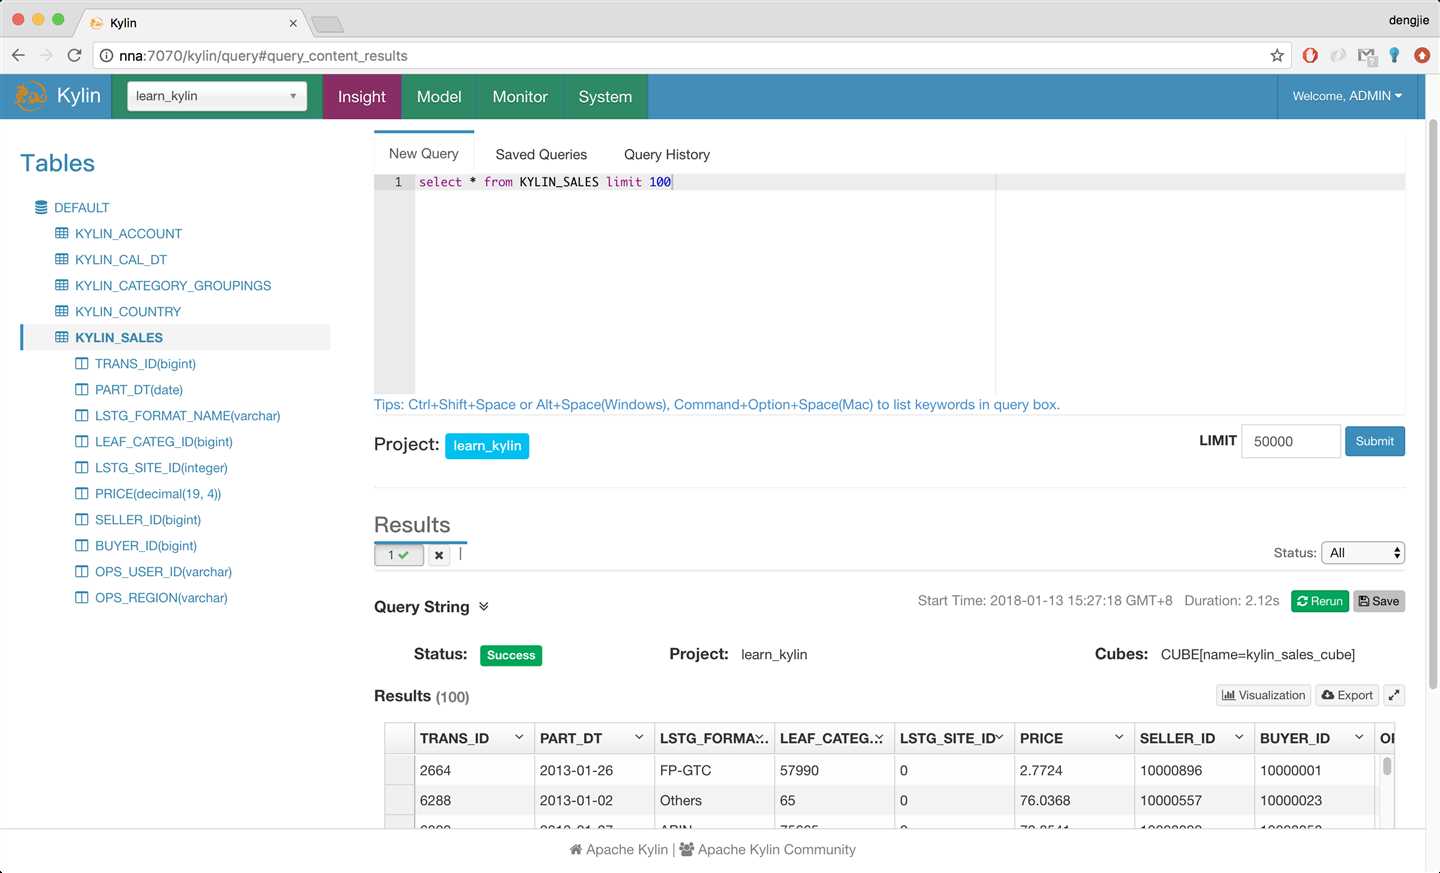Open PRICE column header menu
Screen dimensions: 1440x873
point(1119,738)
